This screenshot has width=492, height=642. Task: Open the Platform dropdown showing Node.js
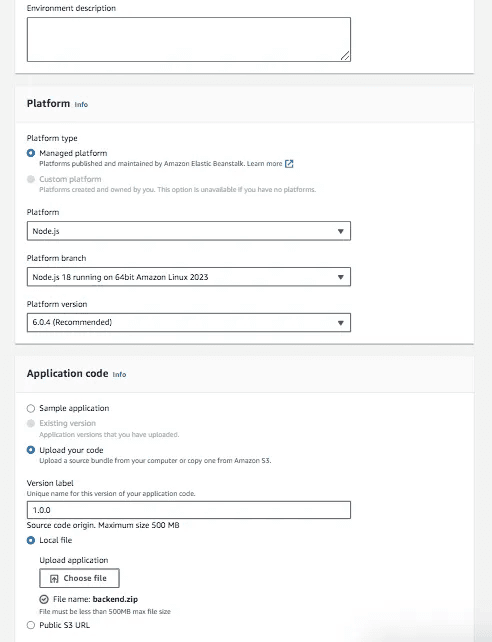click(189, 231)
